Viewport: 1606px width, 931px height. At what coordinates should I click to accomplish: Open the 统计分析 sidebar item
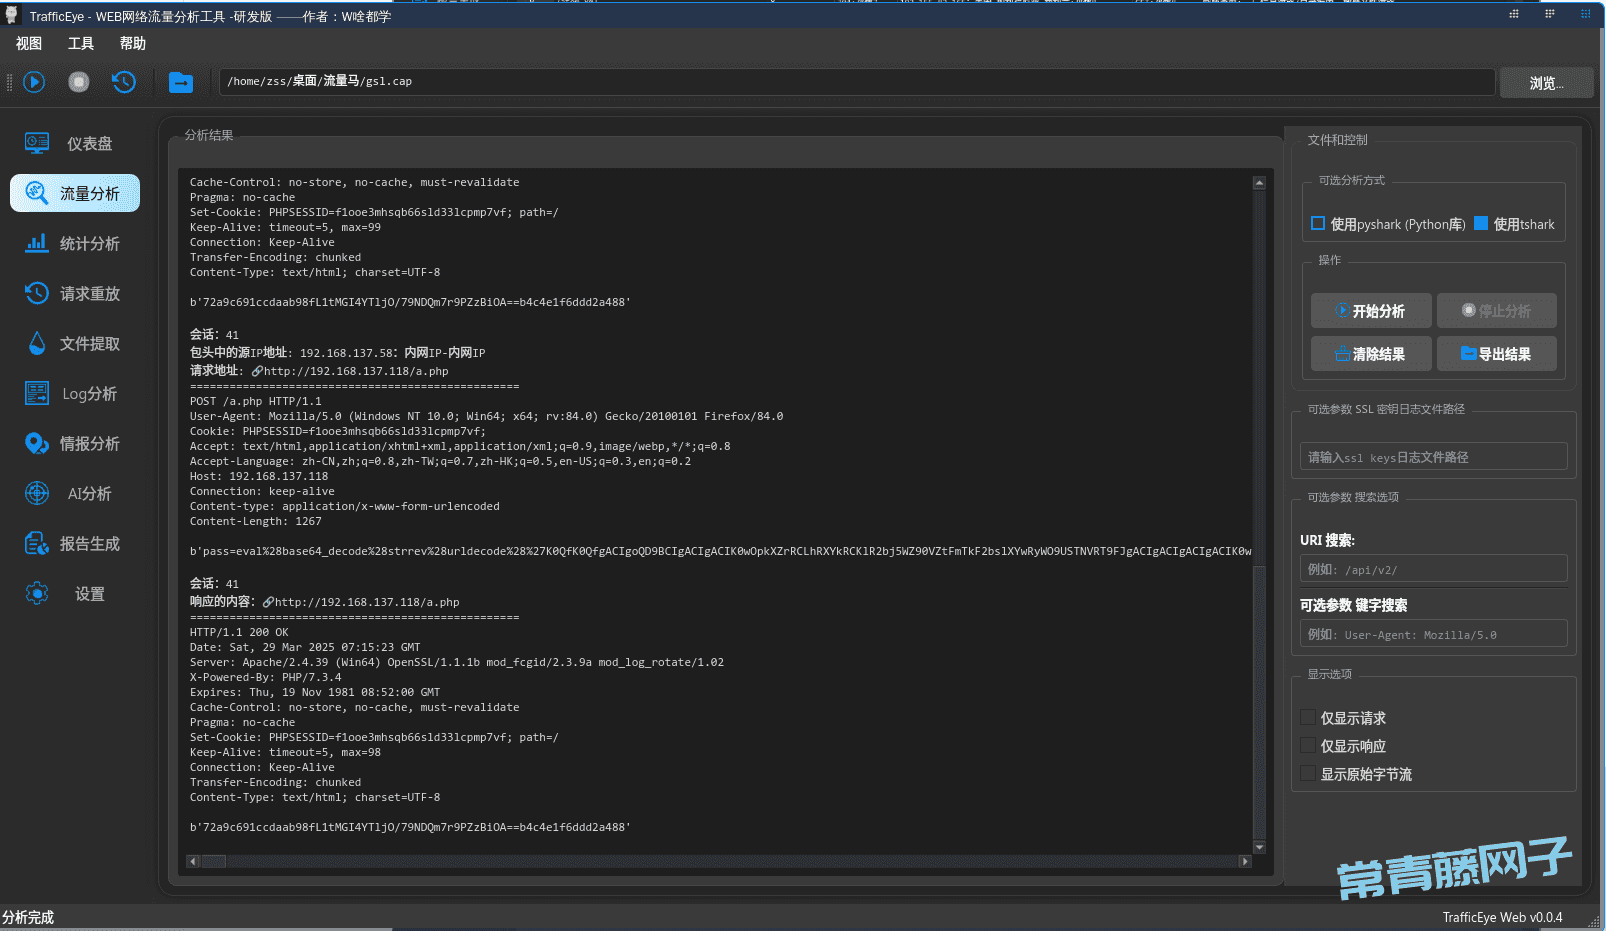(x=75, y=244)
